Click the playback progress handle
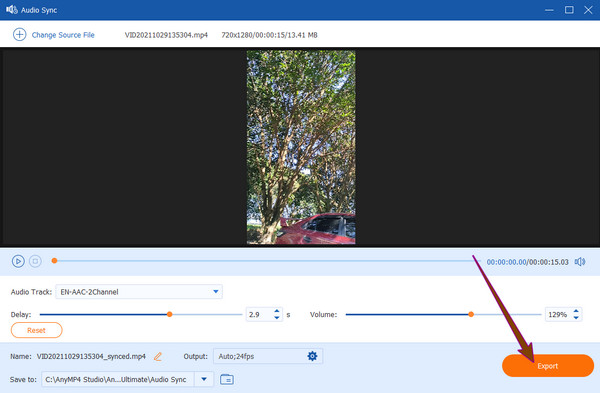This screenshot has width=600, height=393. (x=54, y=261)
